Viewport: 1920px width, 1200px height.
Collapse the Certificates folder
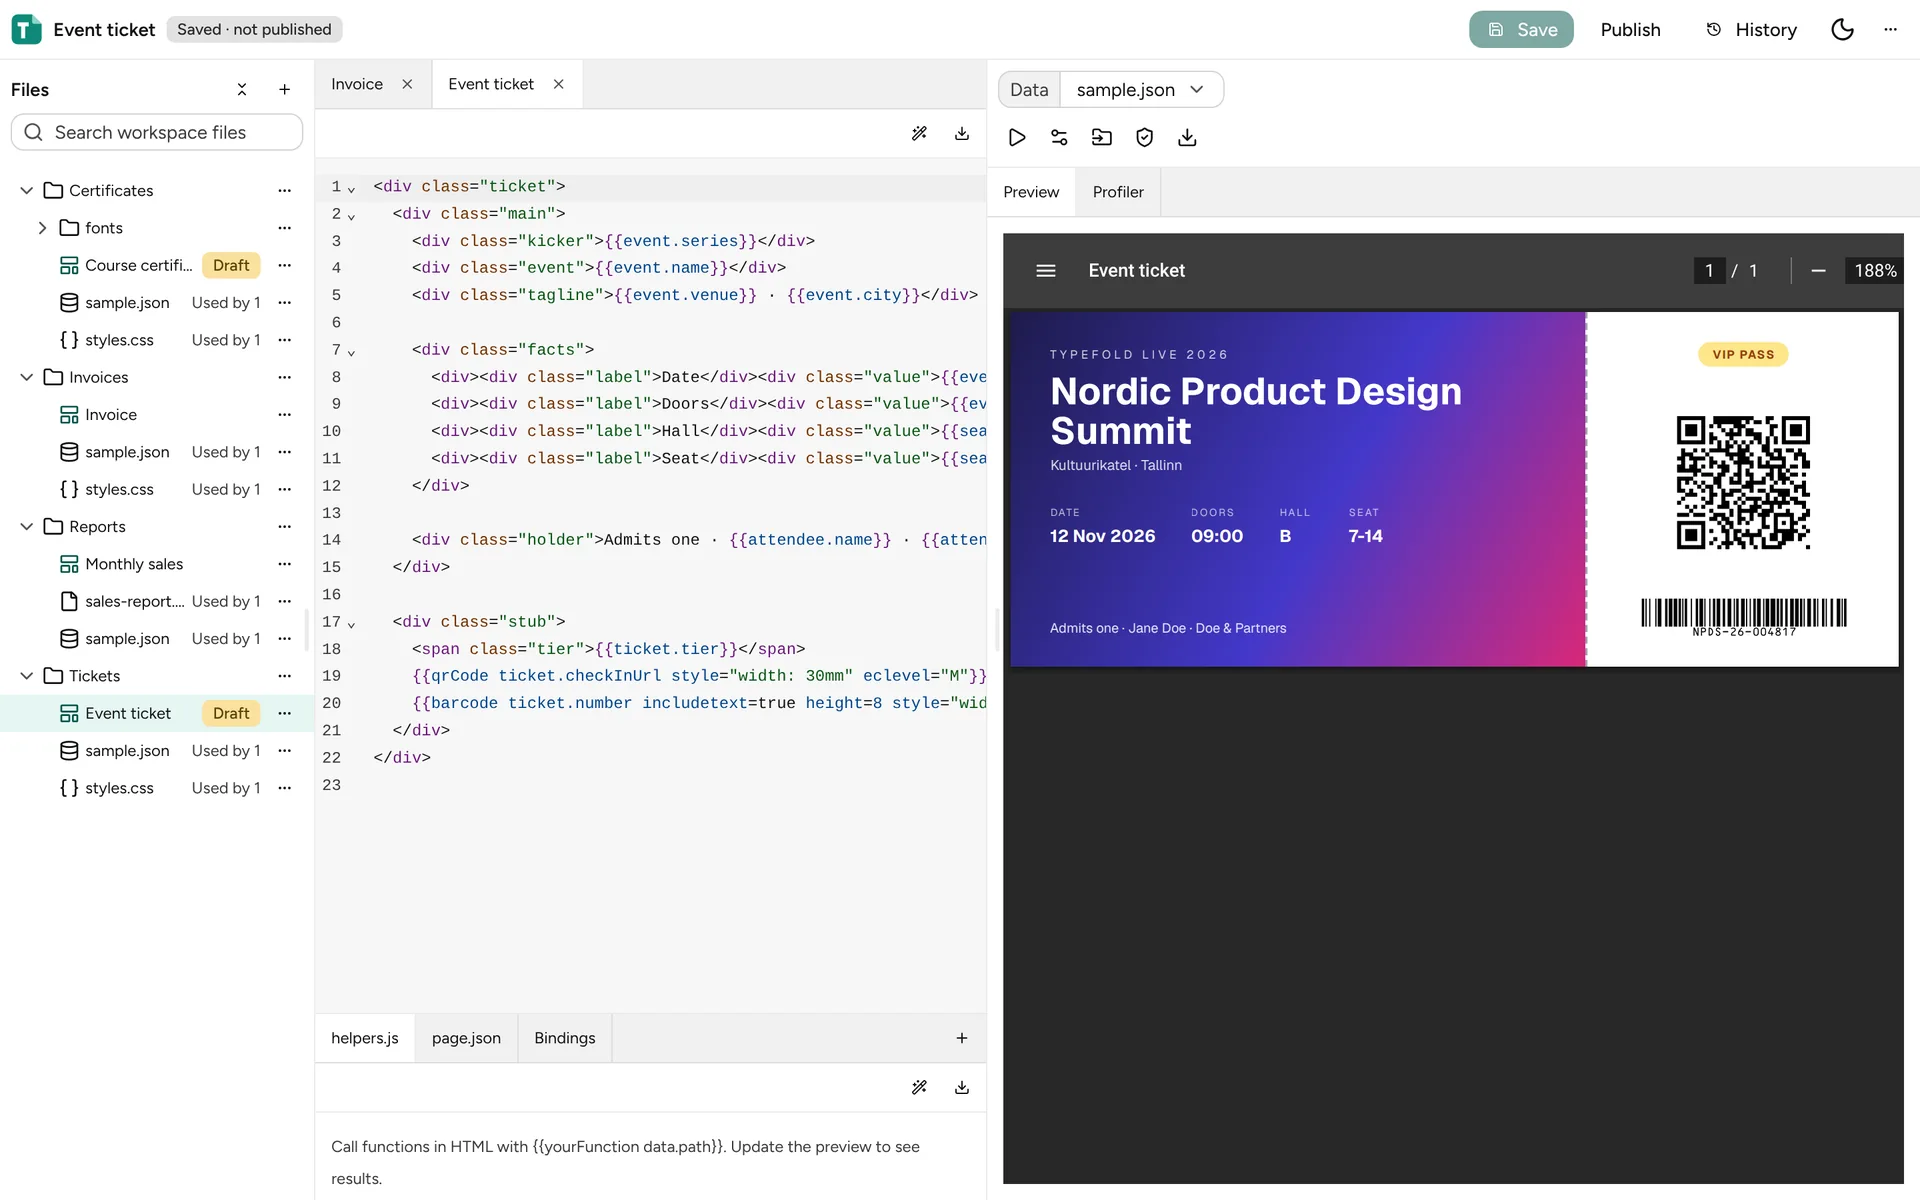coord(27,191)
